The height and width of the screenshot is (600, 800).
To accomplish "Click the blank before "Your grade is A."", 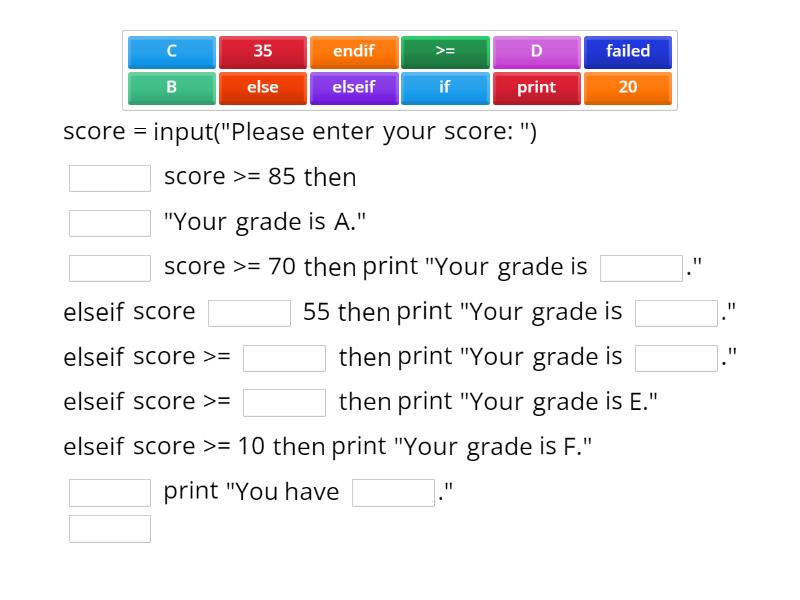I will click(x=109, y=222).
